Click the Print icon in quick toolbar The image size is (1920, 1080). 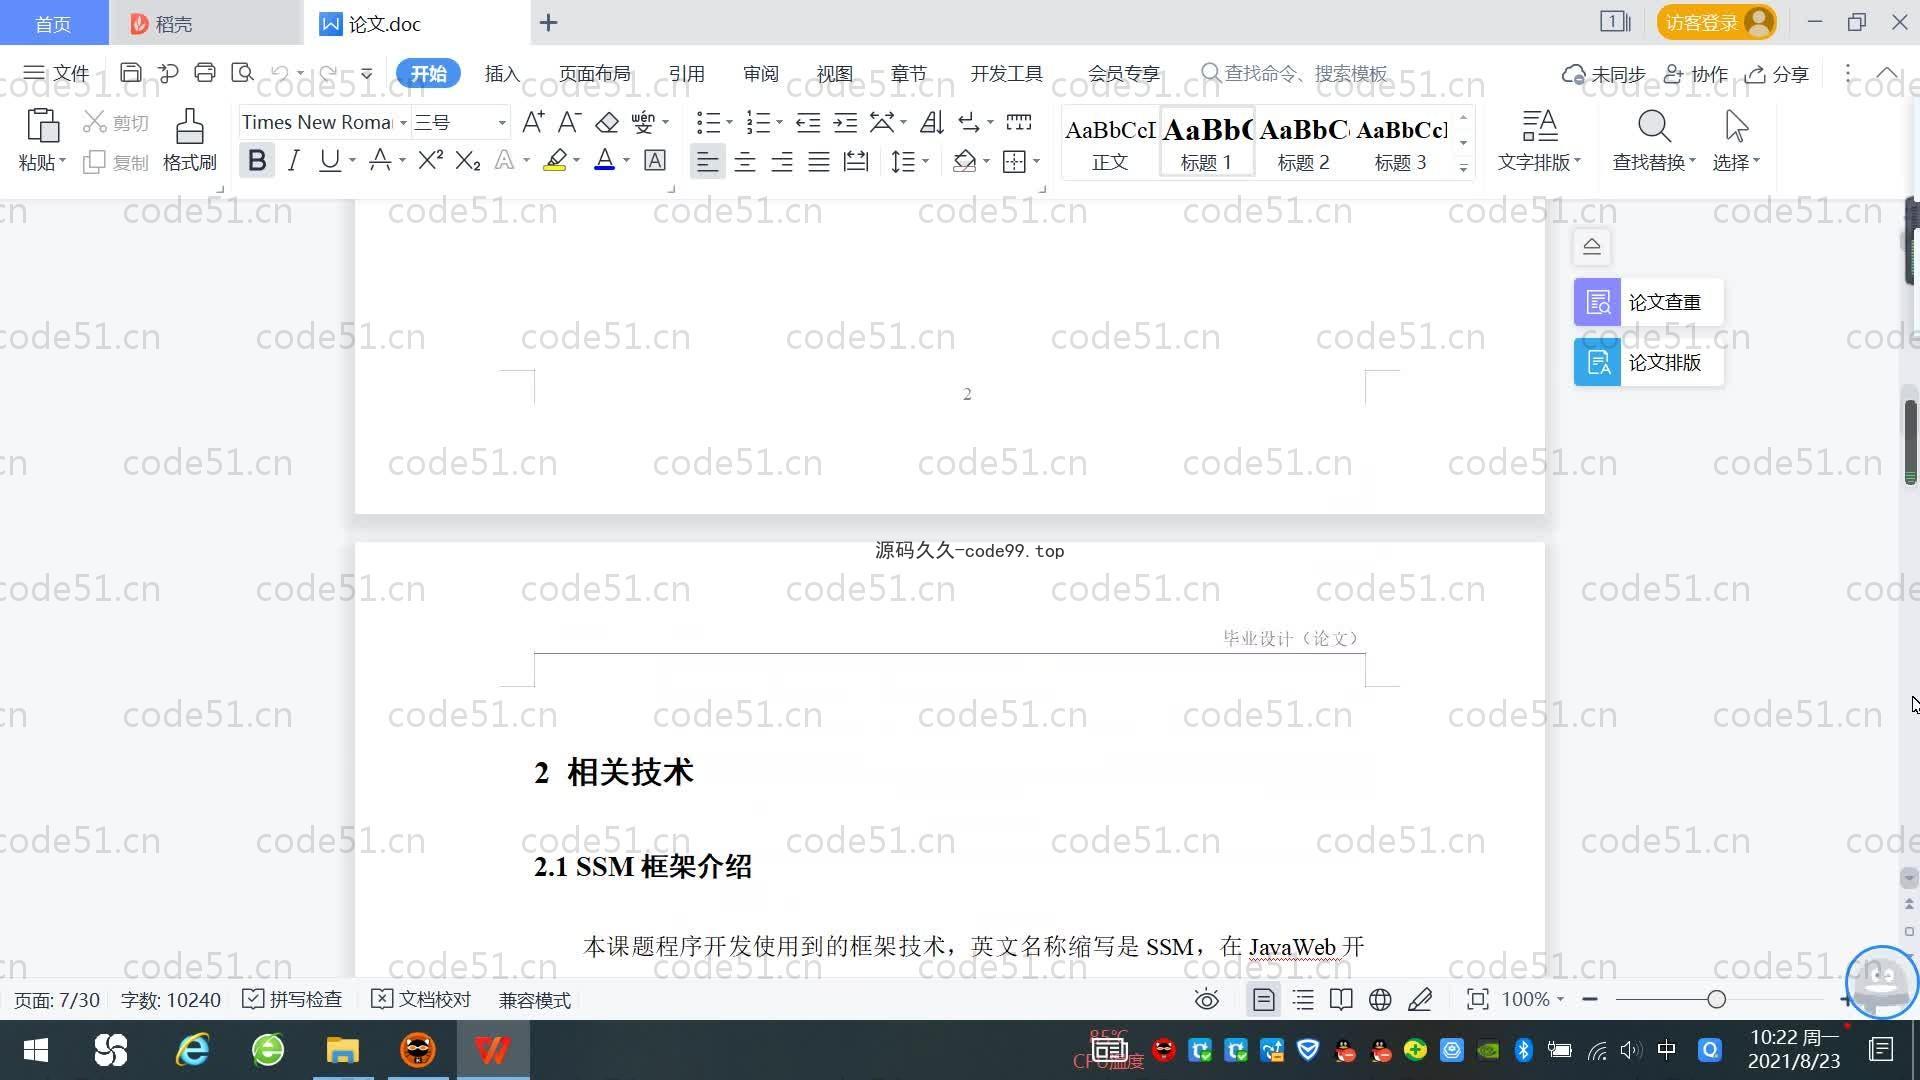pyautogui.click(x=205, y=73)
